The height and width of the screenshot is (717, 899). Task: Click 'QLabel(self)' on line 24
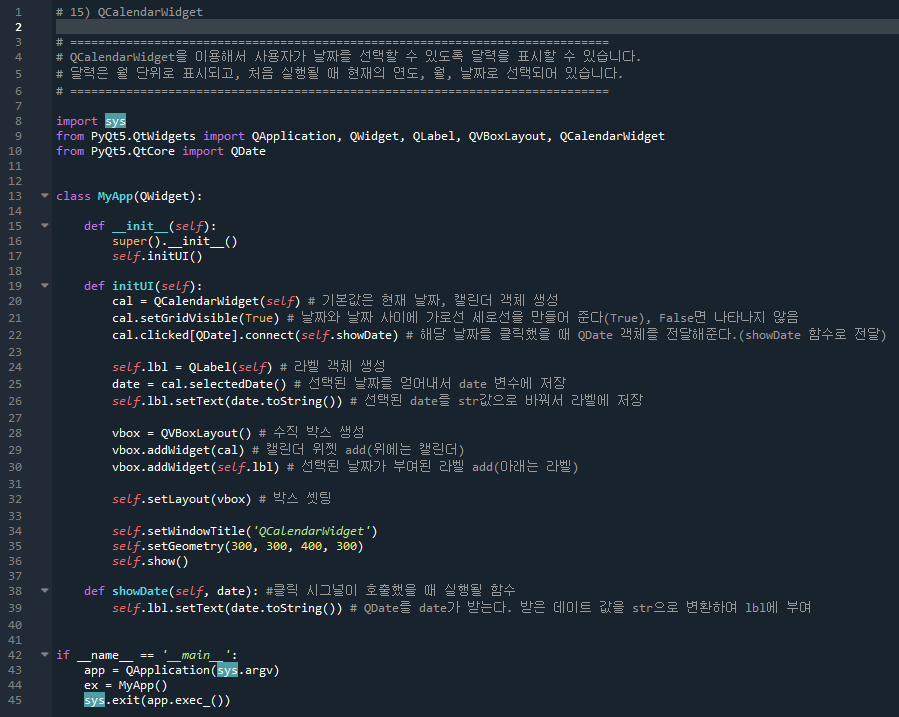(x=230, y=367)
